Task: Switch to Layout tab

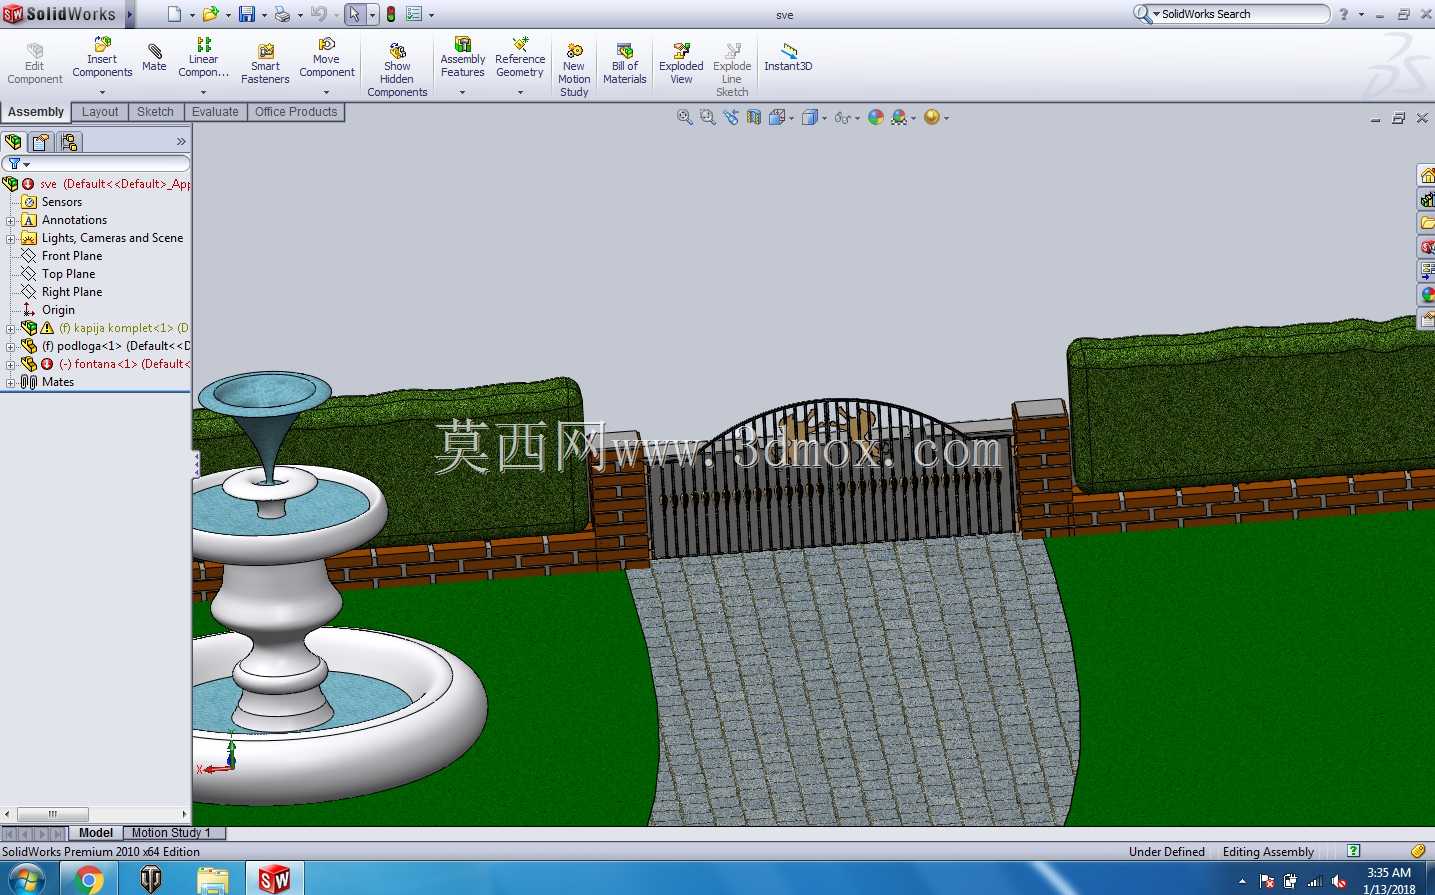Action: [x=100, y=112]
